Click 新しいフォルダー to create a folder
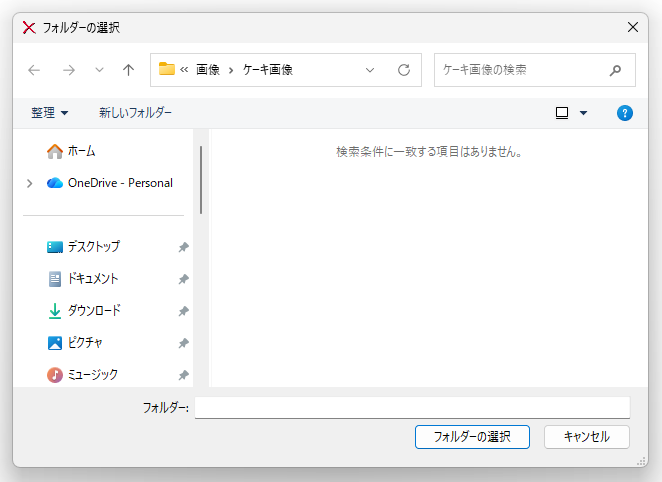This screenshot has width=662, height=482. (x=135, y=113)
